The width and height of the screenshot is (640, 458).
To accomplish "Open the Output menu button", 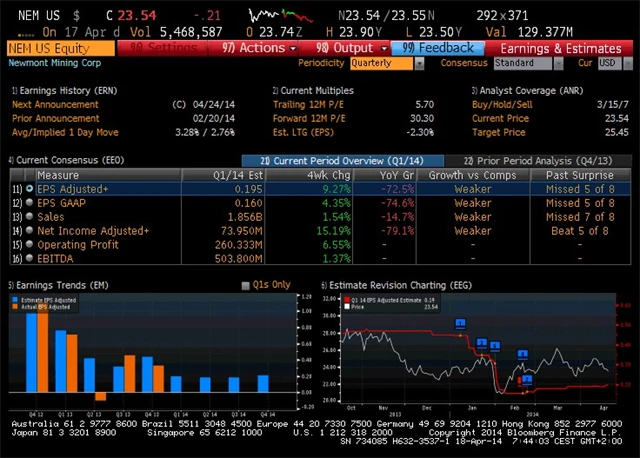I will [x=345, y=47].
